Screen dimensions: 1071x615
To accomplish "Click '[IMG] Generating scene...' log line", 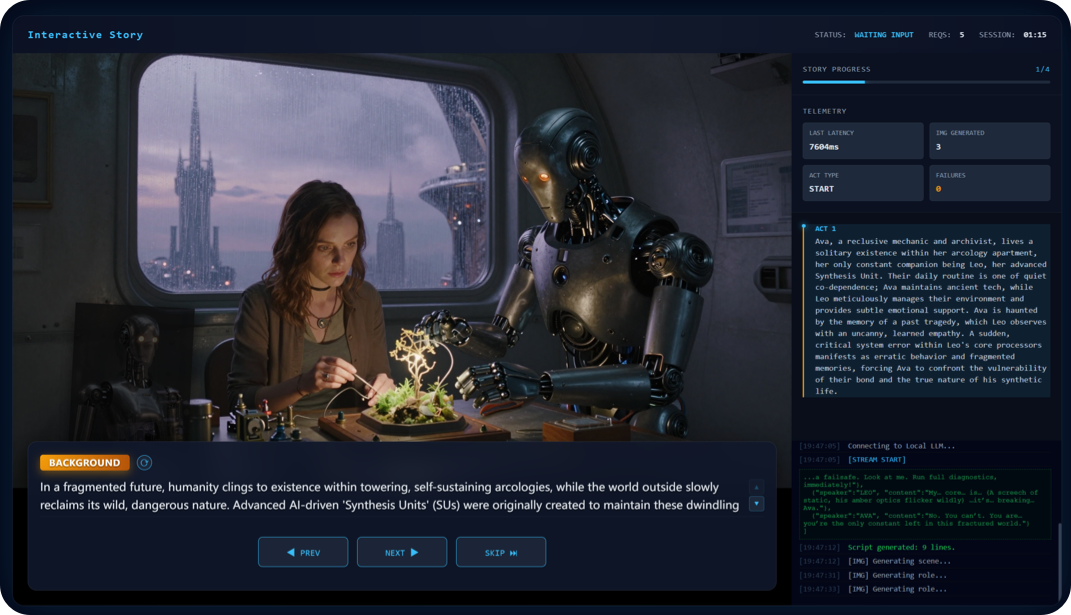I will point(899,562).
